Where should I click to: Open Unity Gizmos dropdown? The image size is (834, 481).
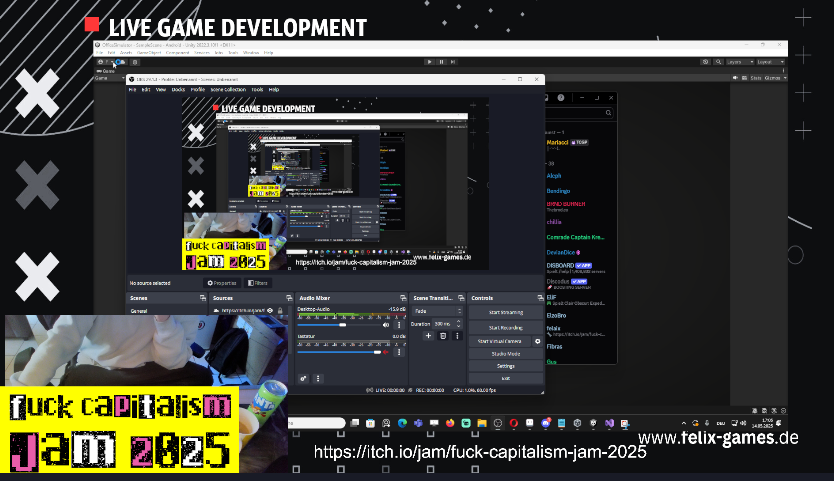coord(775,78)
